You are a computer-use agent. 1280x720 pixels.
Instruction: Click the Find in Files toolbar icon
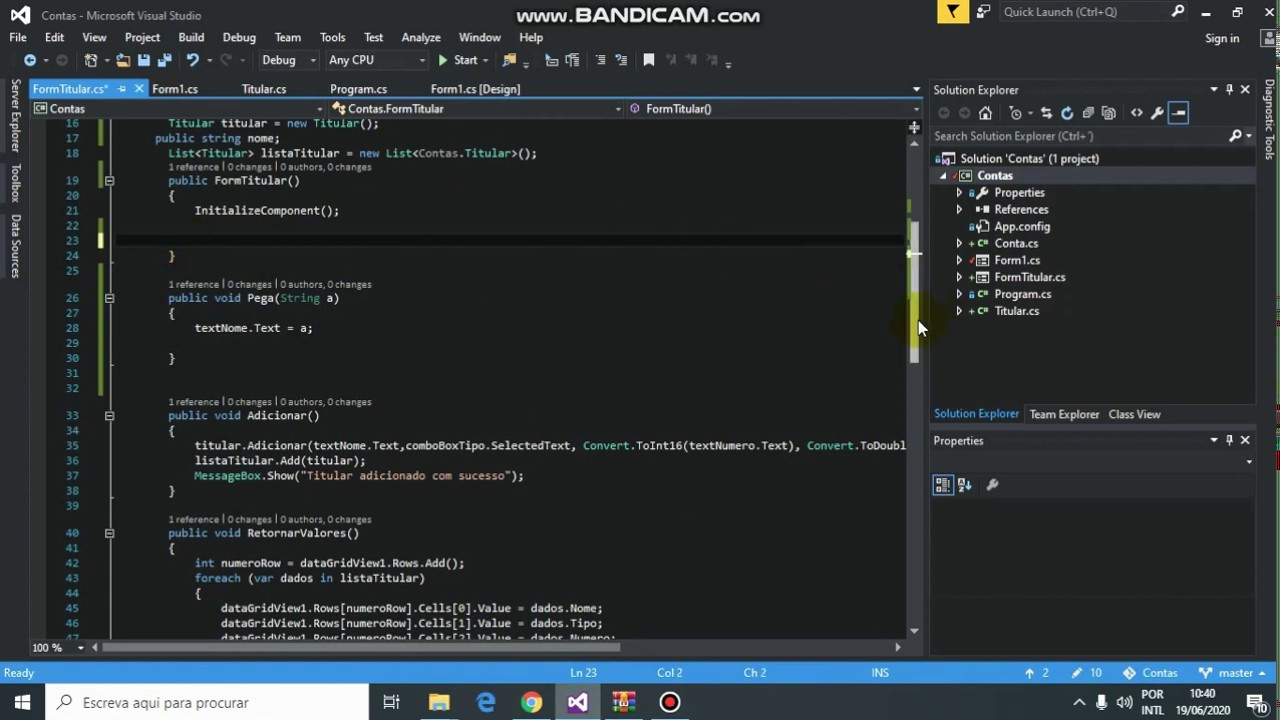coord(510,60)
